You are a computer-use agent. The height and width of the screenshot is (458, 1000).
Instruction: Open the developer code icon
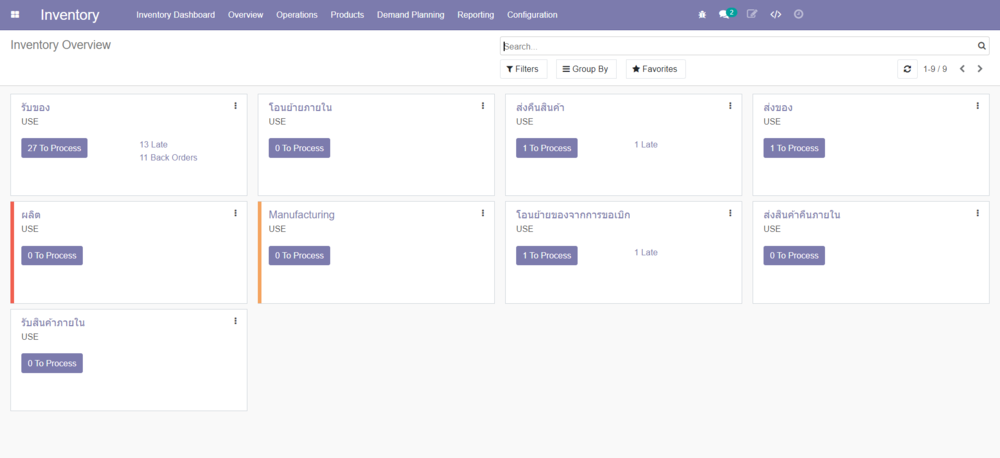click(x=776, y=14)
